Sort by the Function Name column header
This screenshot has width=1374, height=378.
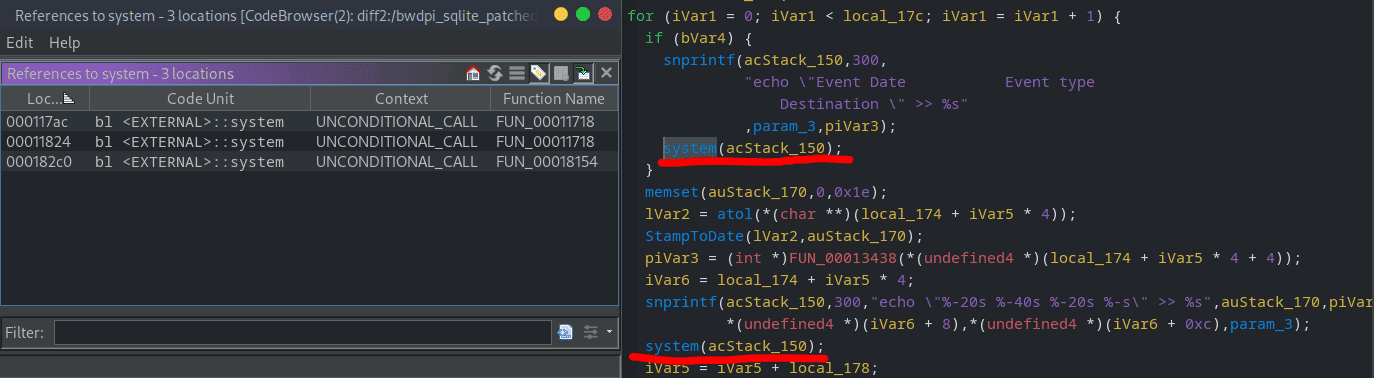click(554, 99)
